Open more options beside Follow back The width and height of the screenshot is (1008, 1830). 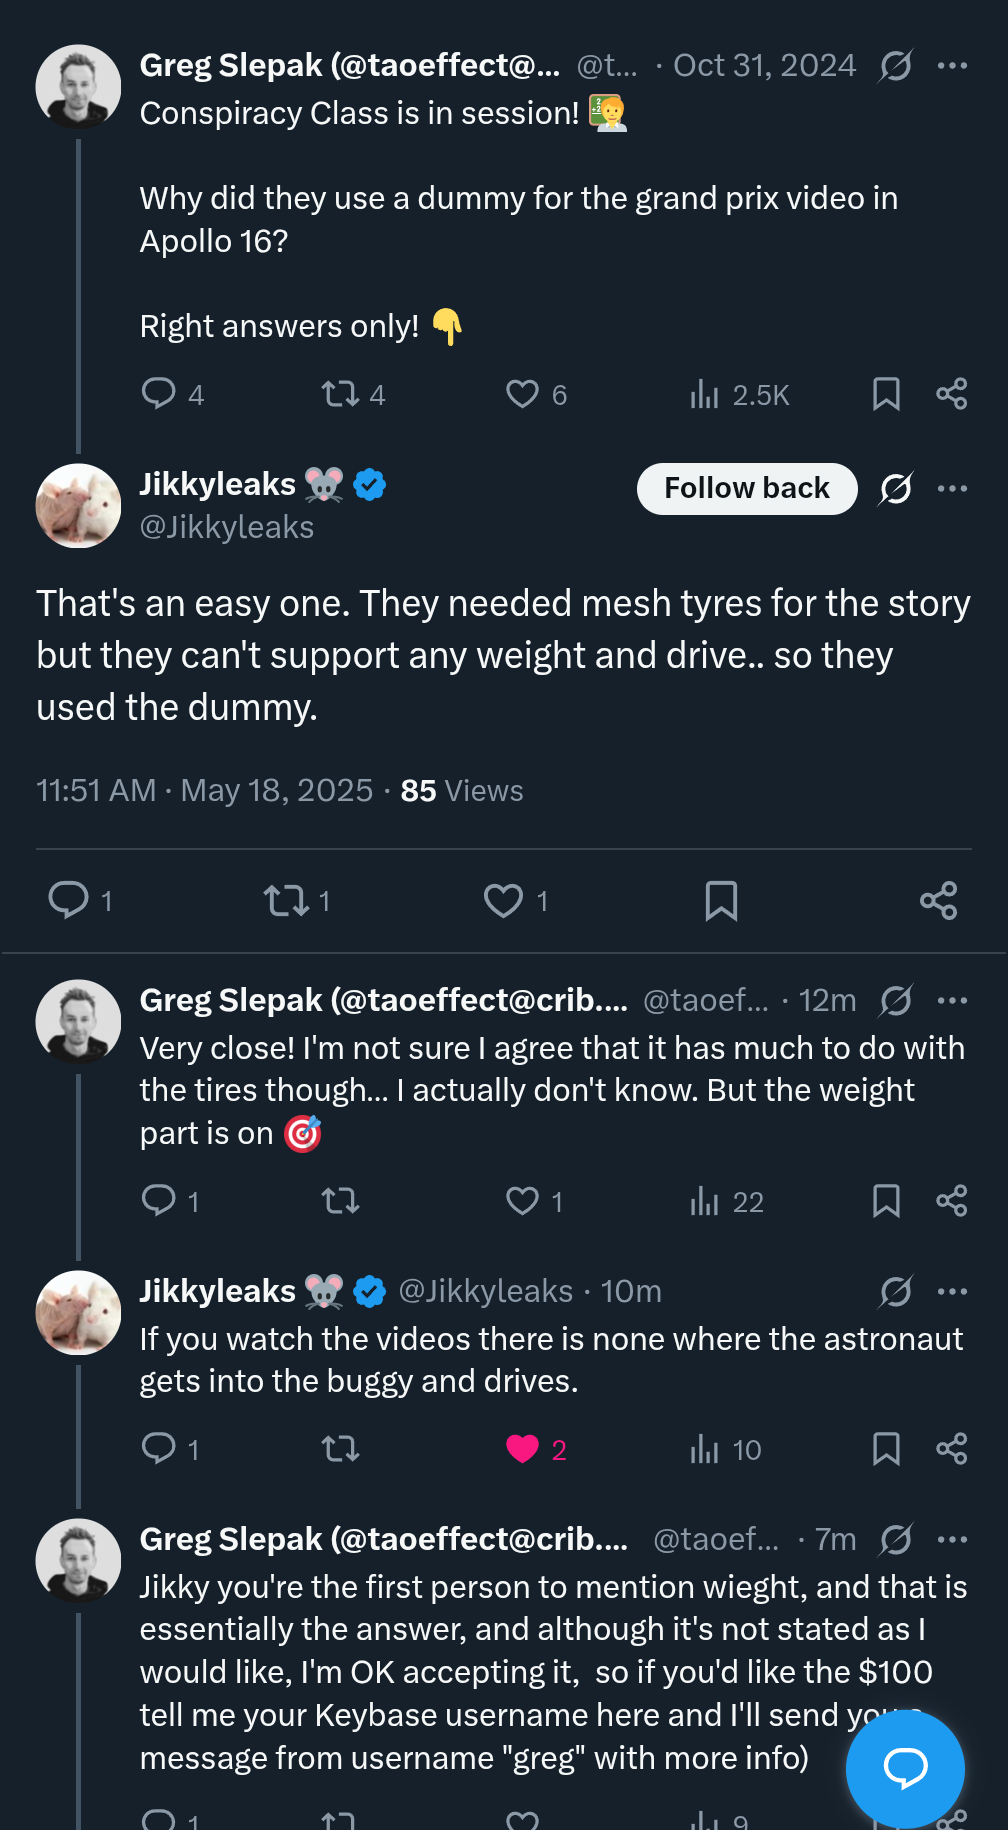click(x=952, y=489)
